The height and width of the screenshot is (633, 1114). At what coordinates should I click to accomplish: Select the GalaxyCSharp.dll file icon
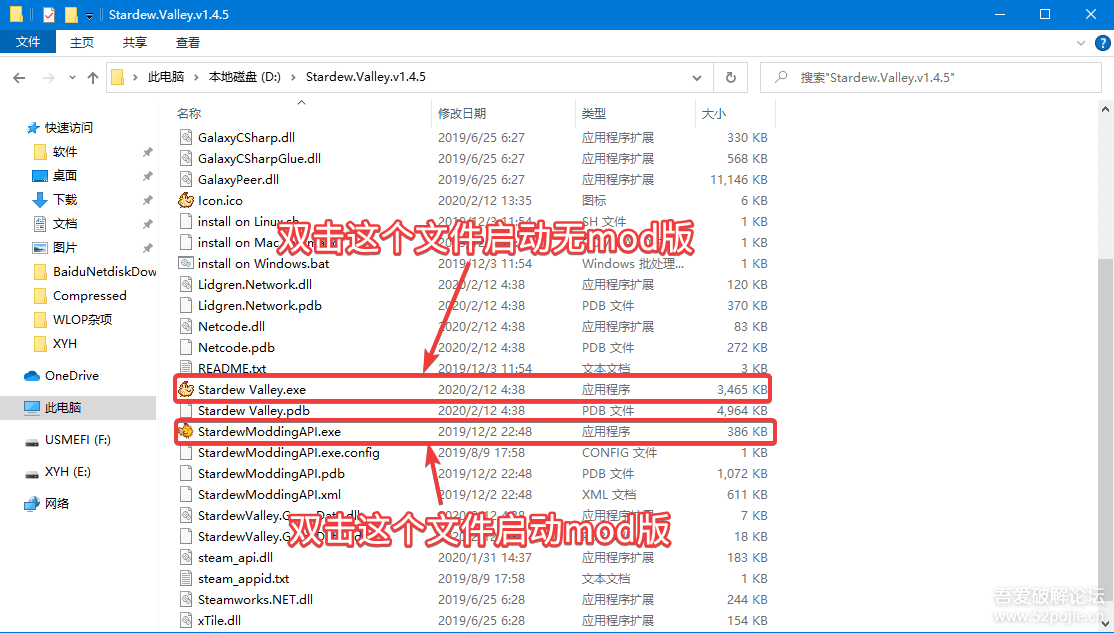click(x=185, y=137)
